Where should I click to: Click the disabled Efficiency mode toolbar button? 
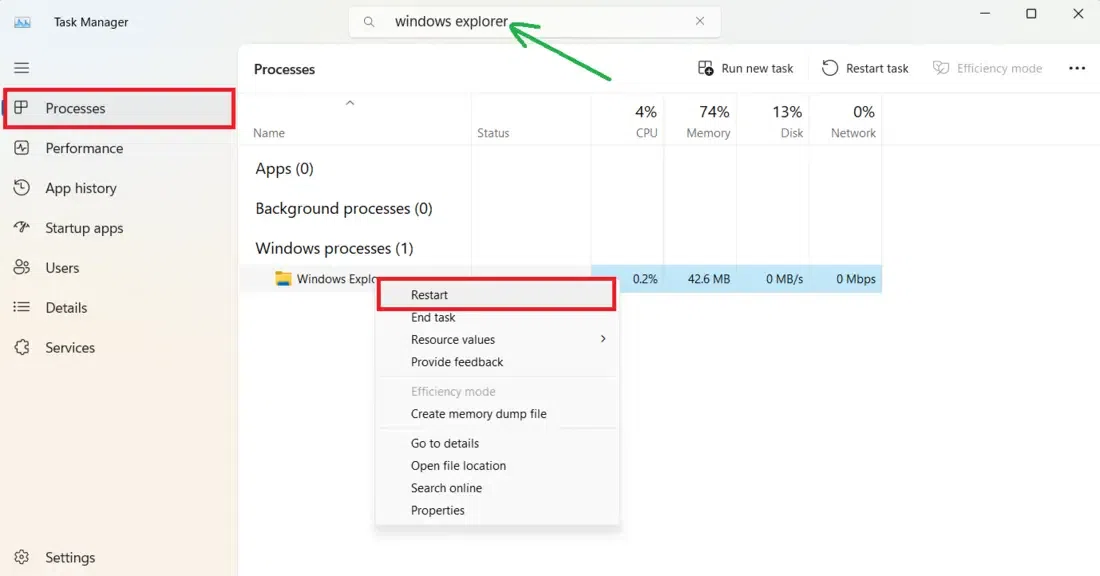point(987,68)
